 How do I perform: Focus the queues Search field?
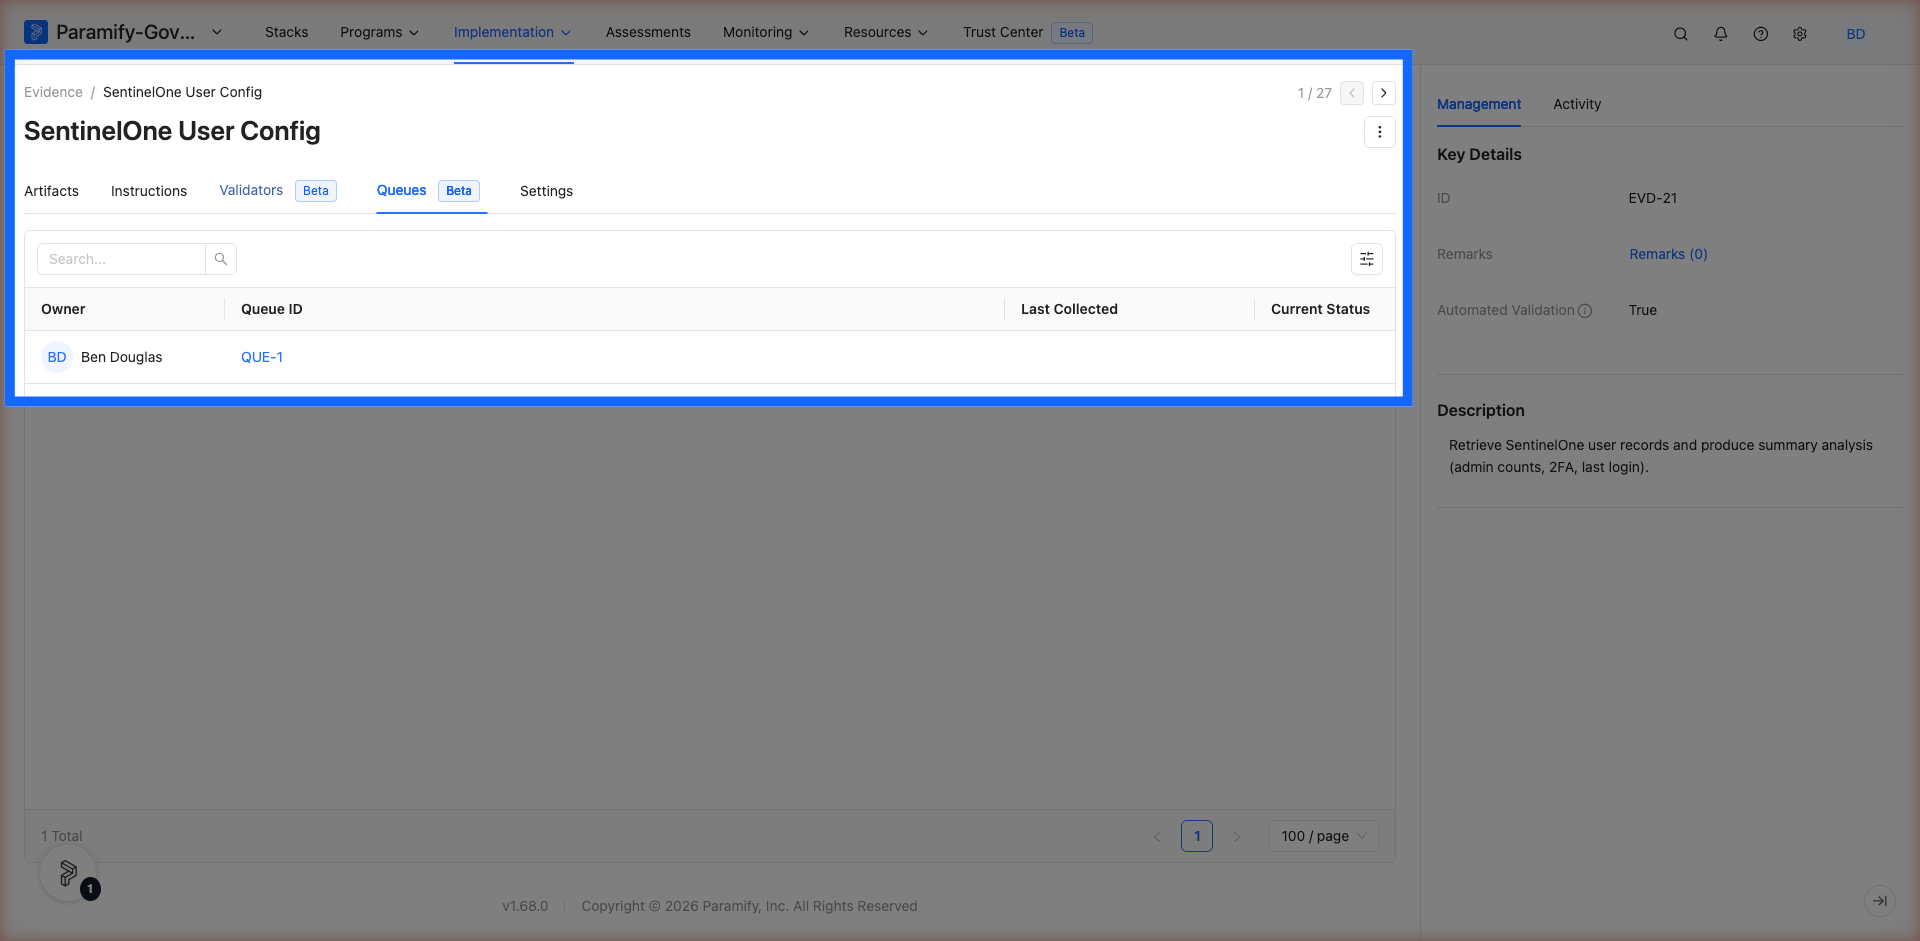coord(121,259)
